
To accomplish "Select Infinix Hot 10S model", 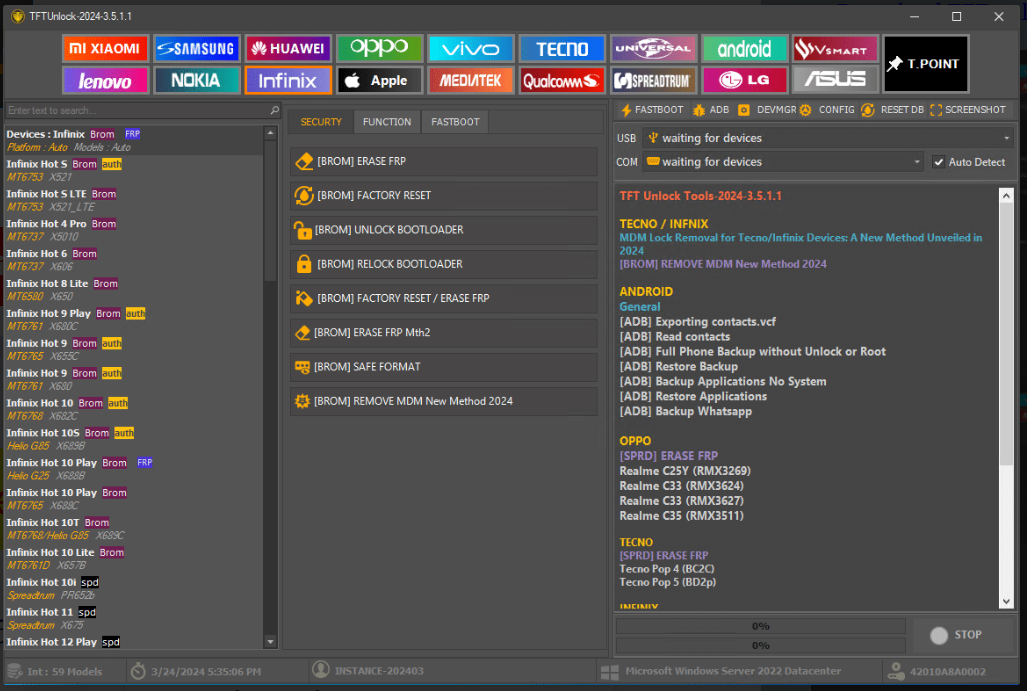I will (x=134, y=439).
